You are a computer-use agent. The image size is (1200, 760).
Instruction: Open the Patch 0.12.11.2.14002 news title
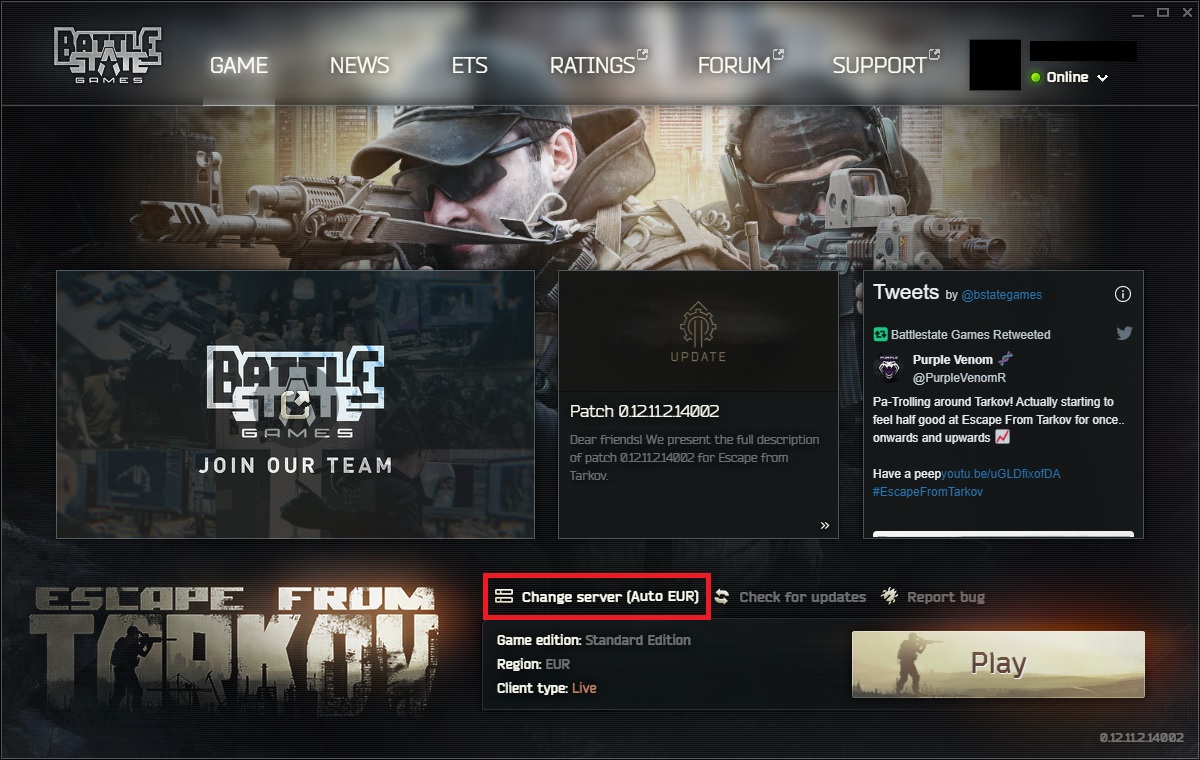pyautogui.click(x=645, y=411)
